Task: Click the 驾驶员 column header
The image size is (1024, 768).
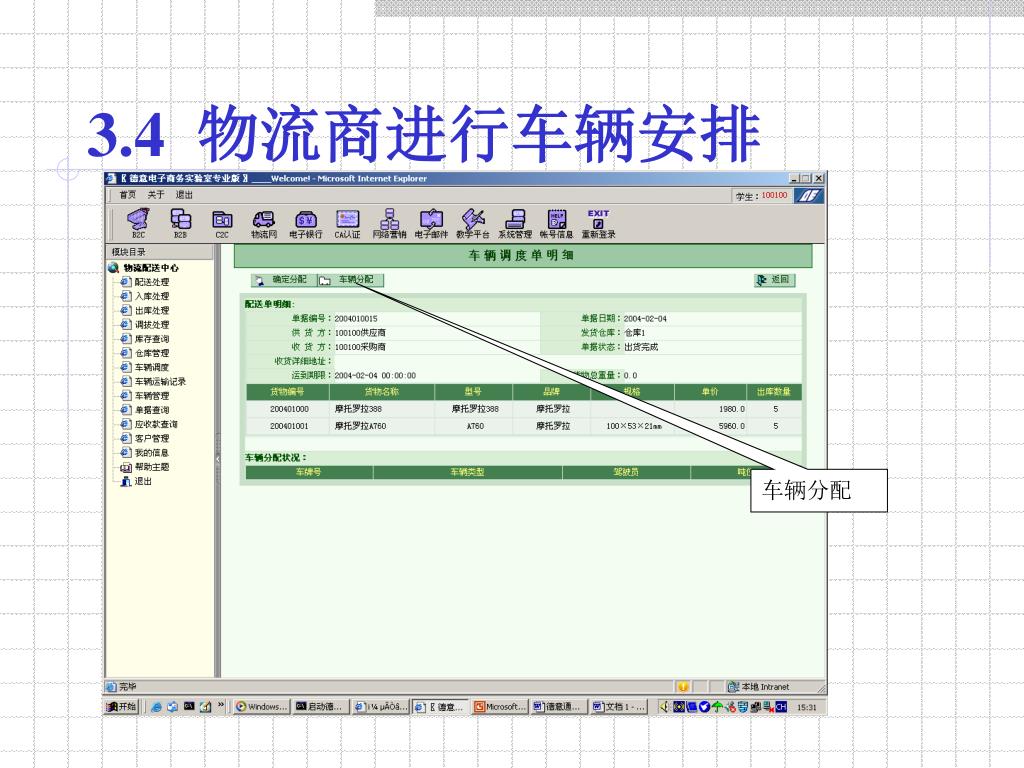Action: [x=626, y=472]
